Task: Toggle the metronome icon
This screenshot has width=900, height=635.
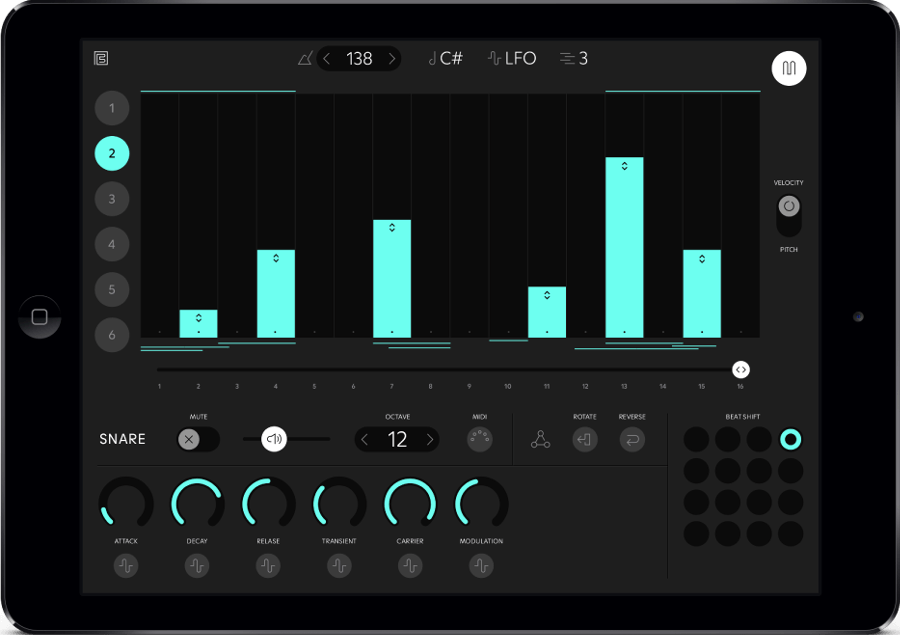Action: coord(305,59)
